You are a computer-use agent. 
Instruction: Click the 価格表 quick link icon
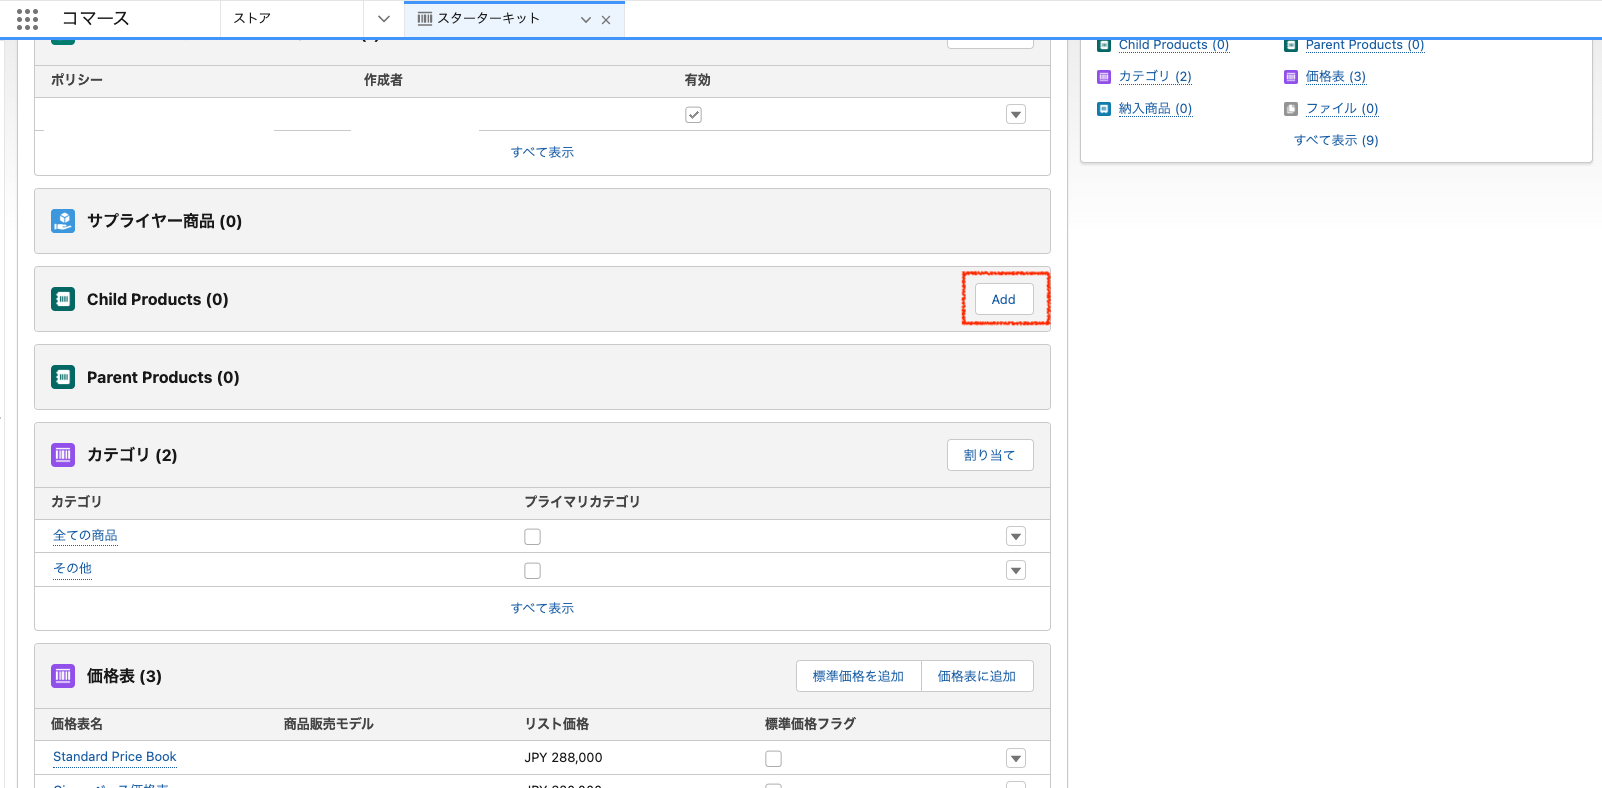[x=1291, y=77]
